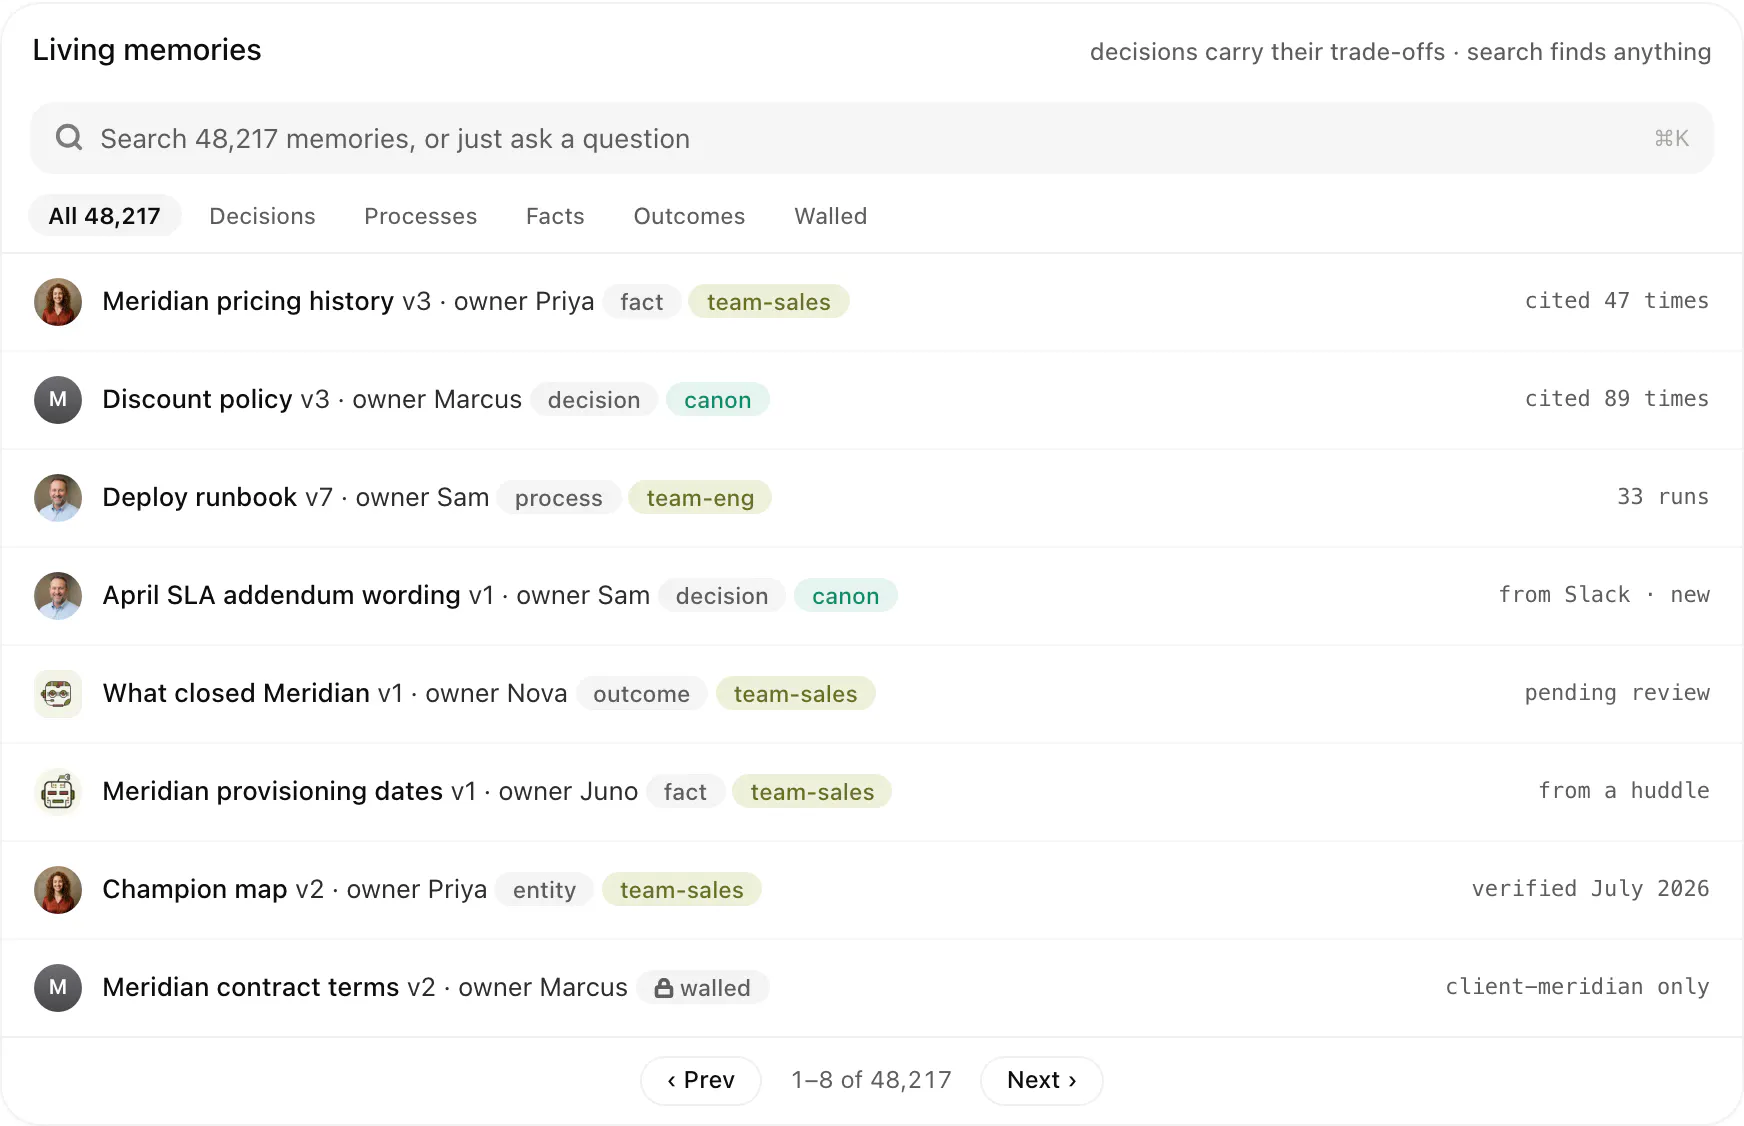Click 'from a huddle' text

[1624, 791]
